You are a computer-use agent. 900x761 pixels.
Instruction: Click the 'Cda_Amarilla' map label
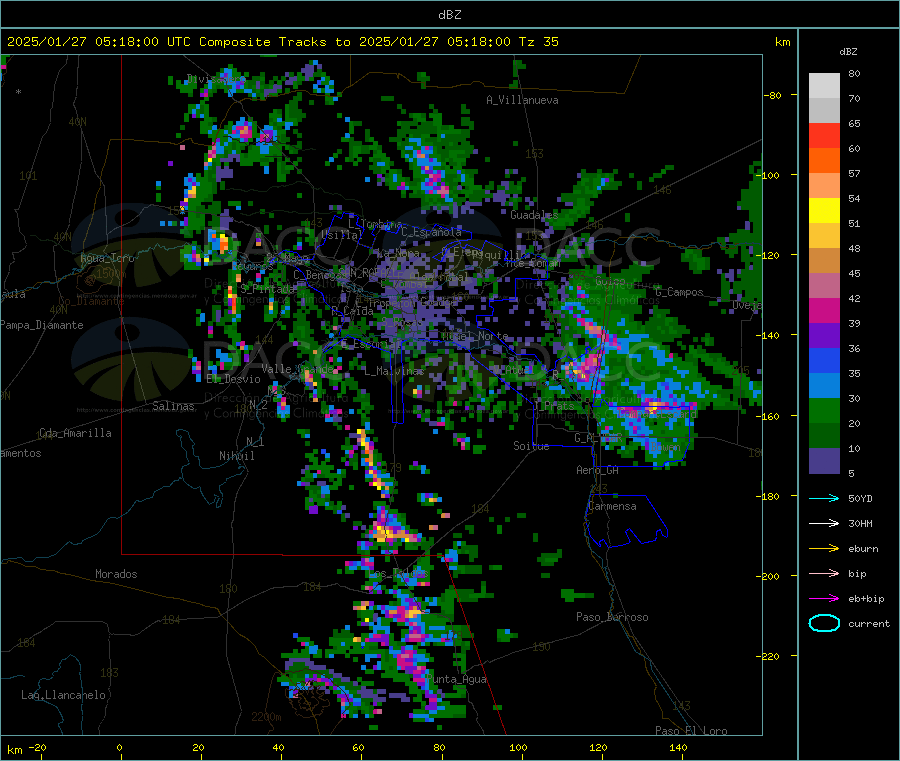coord(75,433)
